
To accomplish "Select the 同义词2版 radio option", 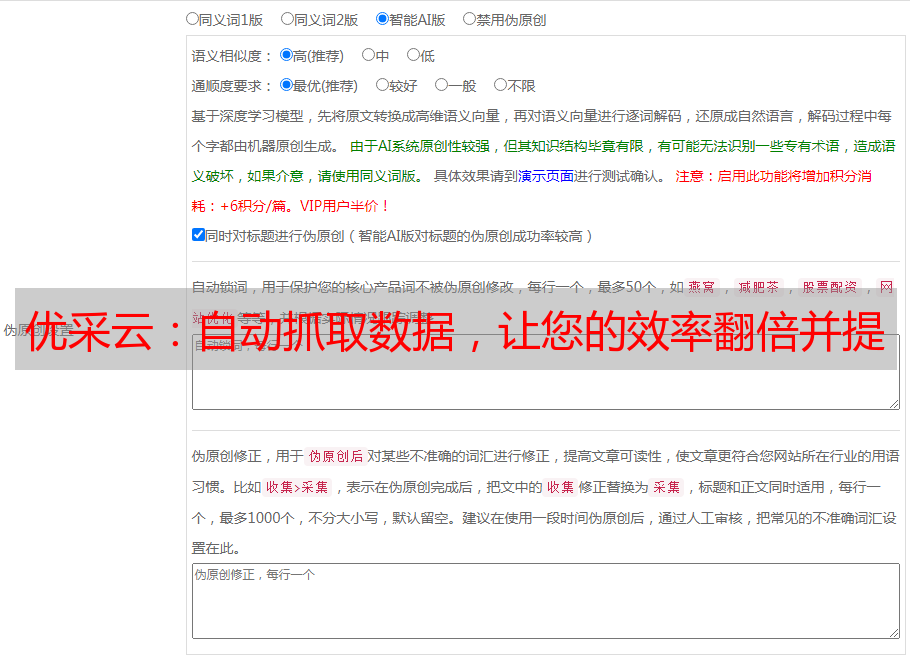I will tap(287, 19).
